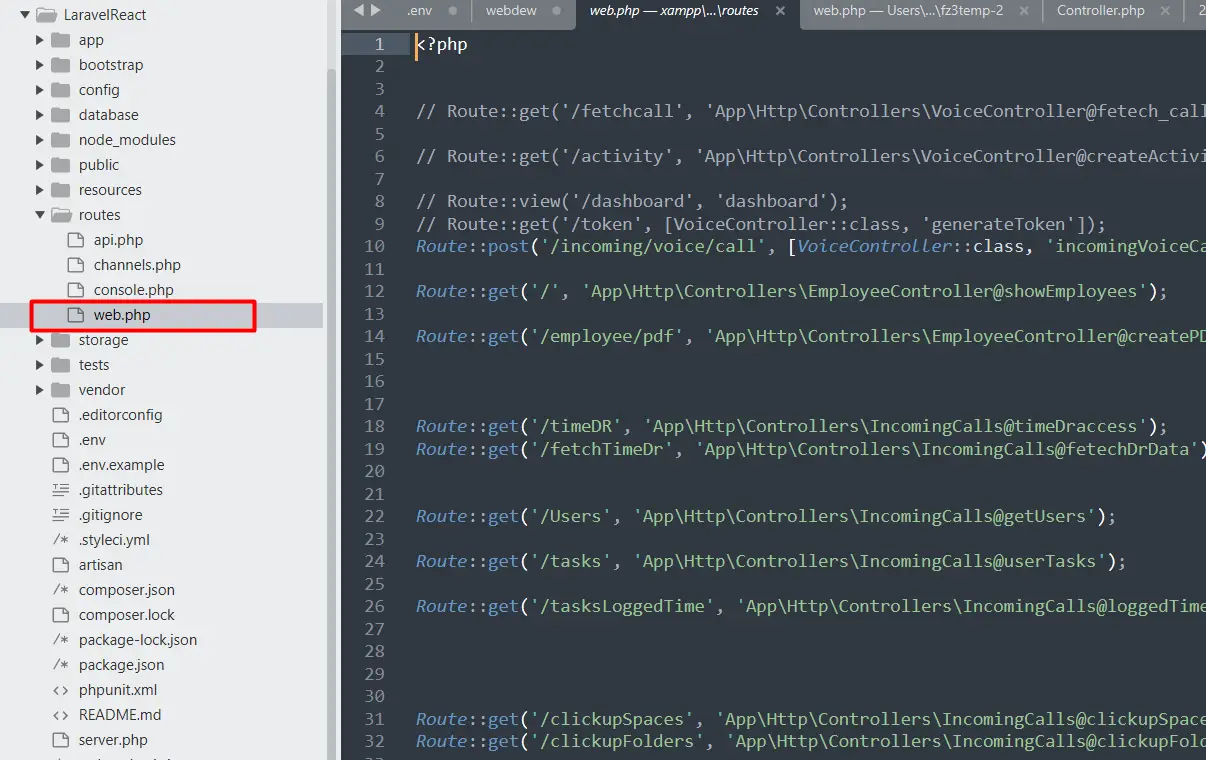Open channels.php in the sidebar
The image size is (1206, 760).
point(137,265)
